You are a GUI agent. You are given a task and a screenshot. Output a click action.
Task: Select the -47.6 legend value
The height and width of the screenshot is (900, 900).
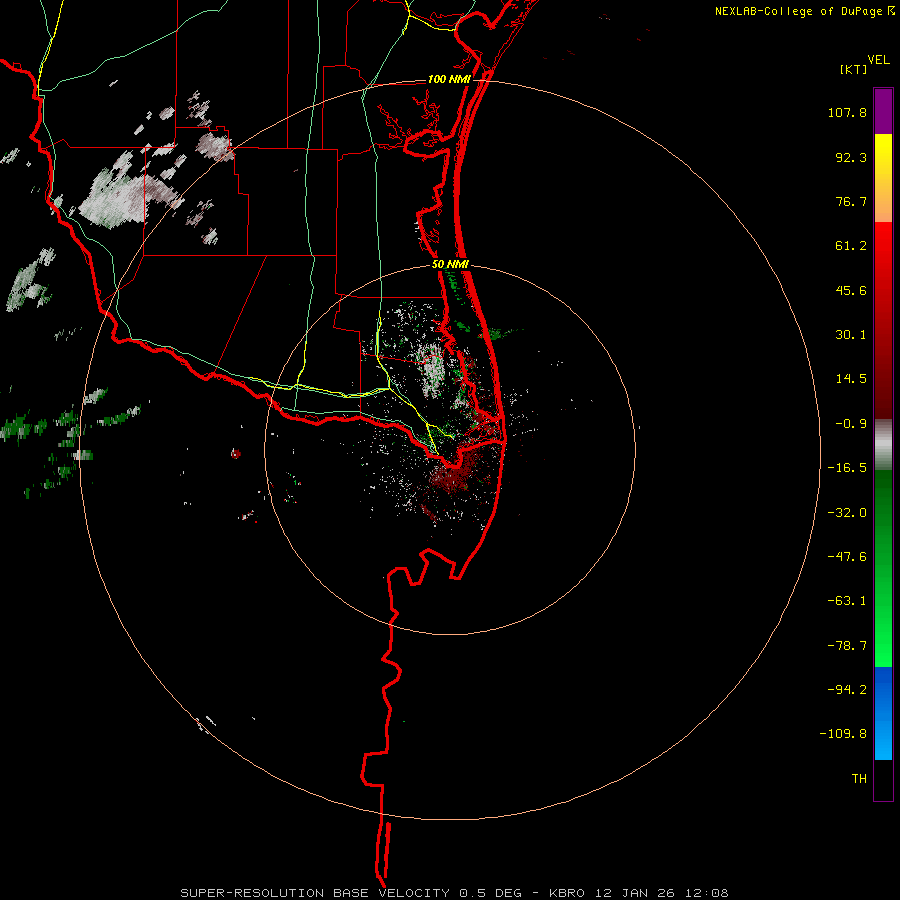tap(847, 557)
